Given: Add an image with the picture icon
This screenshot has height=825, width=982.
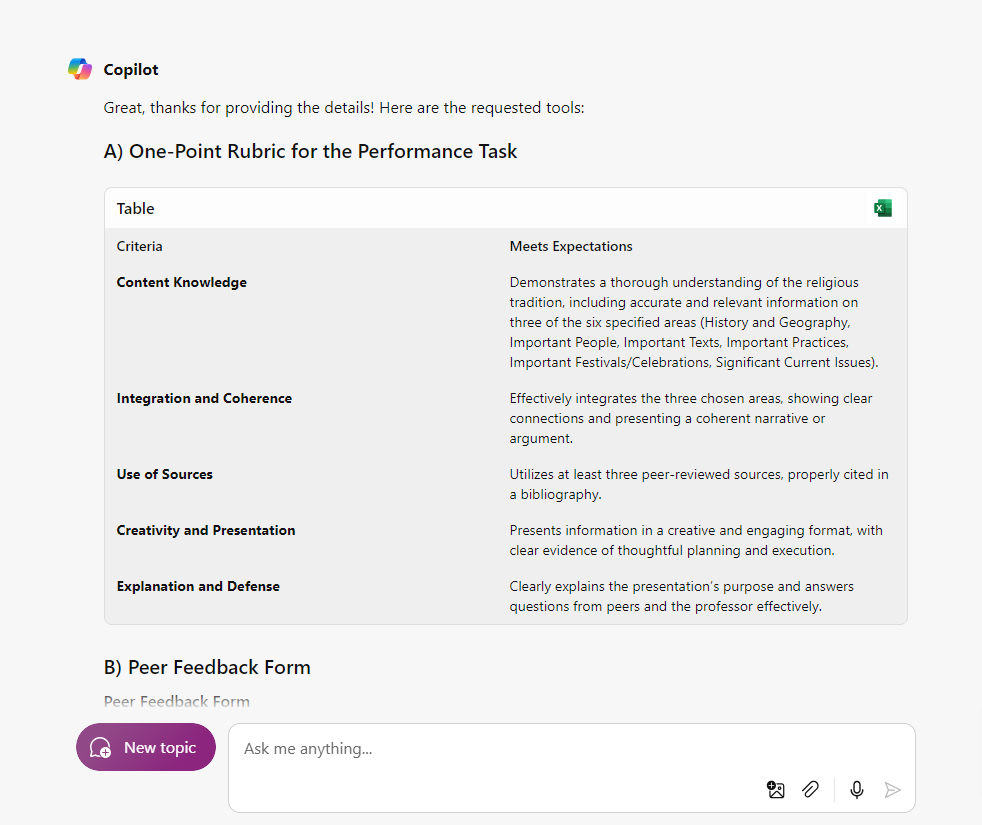Looking at the screenshot, I should click(775, 789).
